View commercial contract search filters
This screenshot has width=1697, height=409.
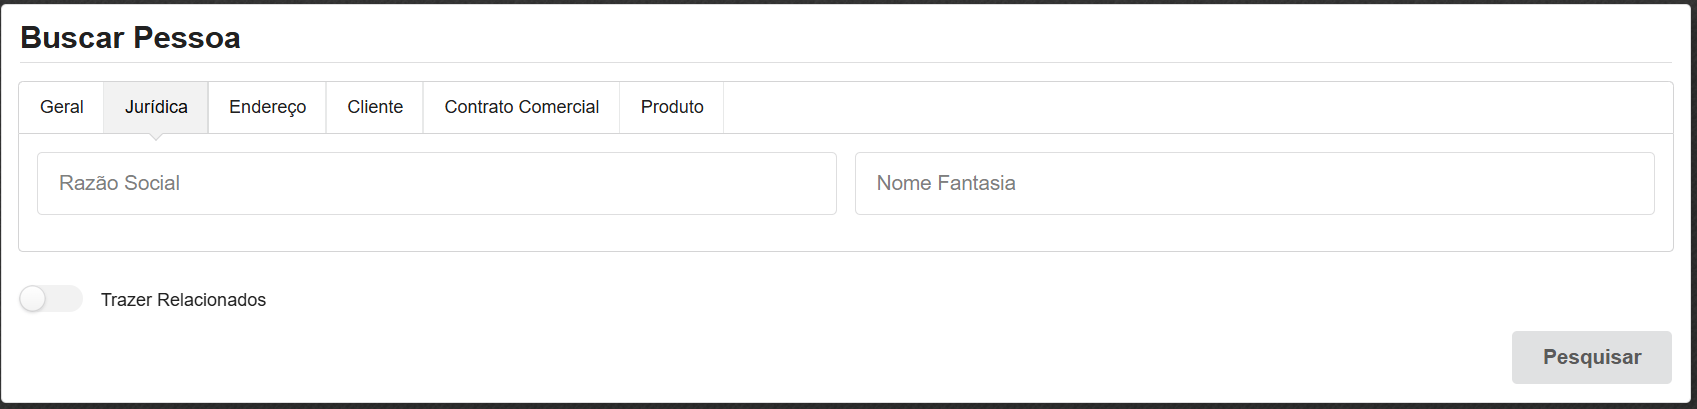(521, 107)
